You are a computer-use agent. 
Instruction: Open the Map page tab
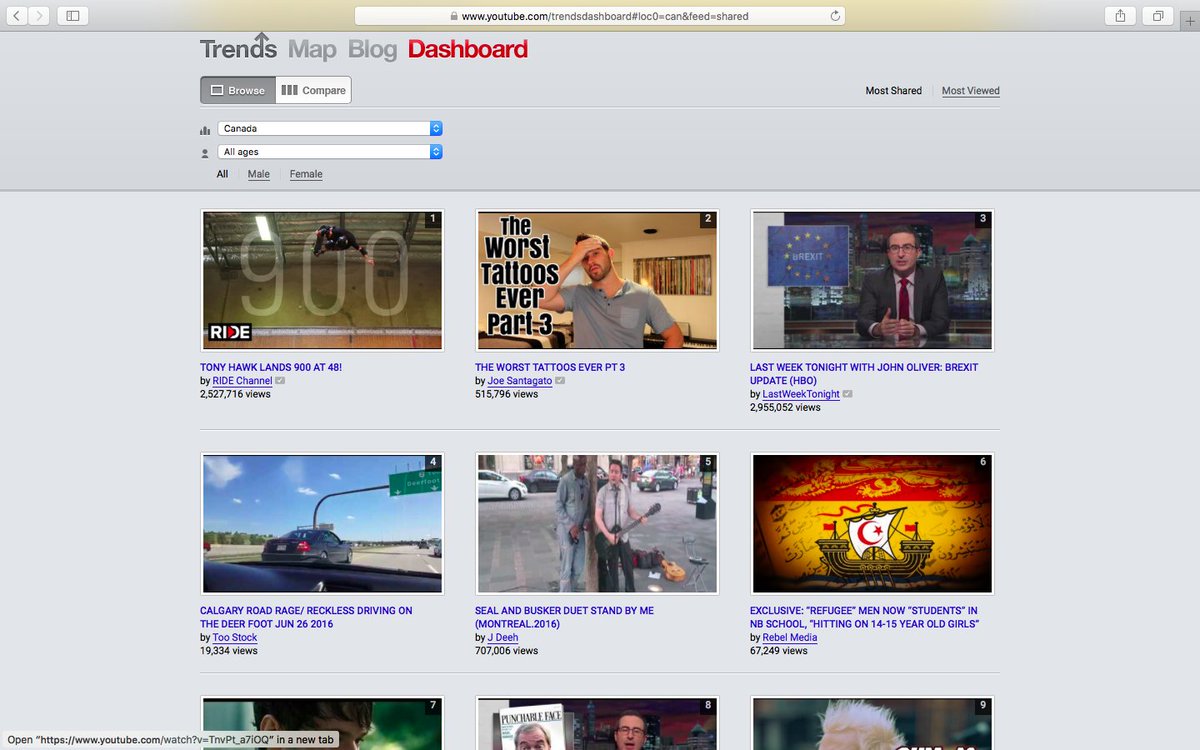[x=312, y=49]
